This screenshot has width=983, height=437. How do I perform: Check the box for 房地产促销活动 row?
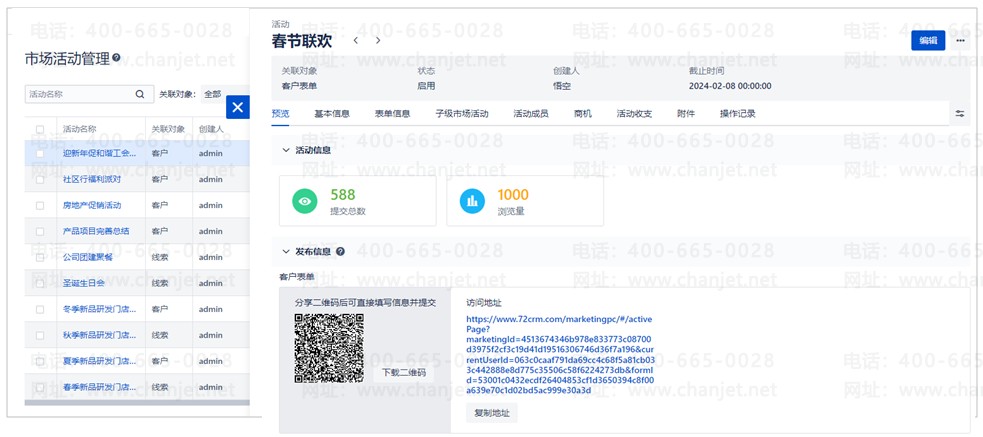pos(40,205)
